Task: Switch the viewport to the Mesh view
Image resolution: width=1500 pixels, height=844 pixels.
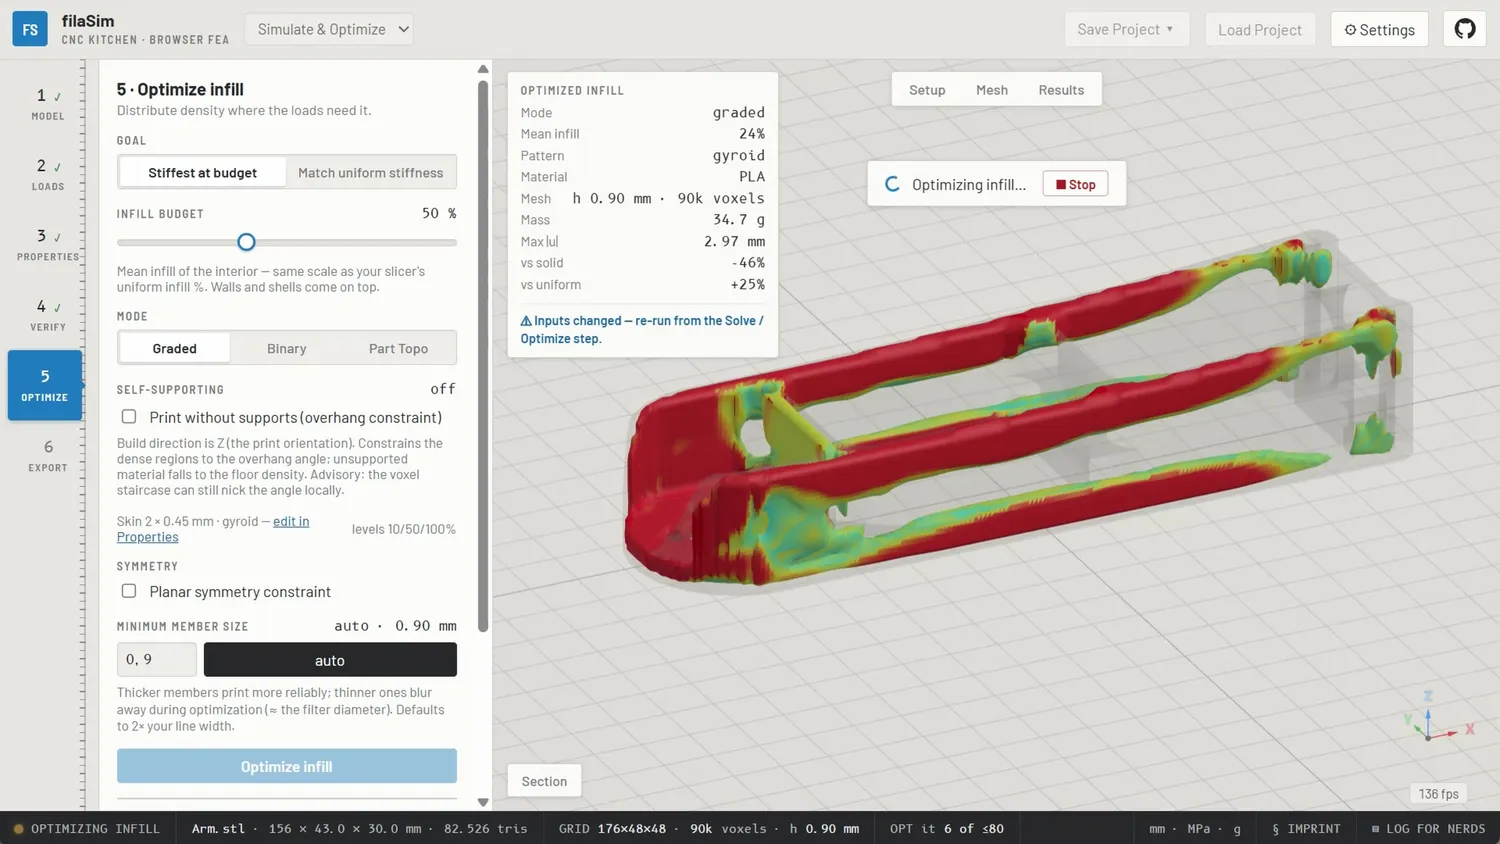Action: tap(992, 90)
